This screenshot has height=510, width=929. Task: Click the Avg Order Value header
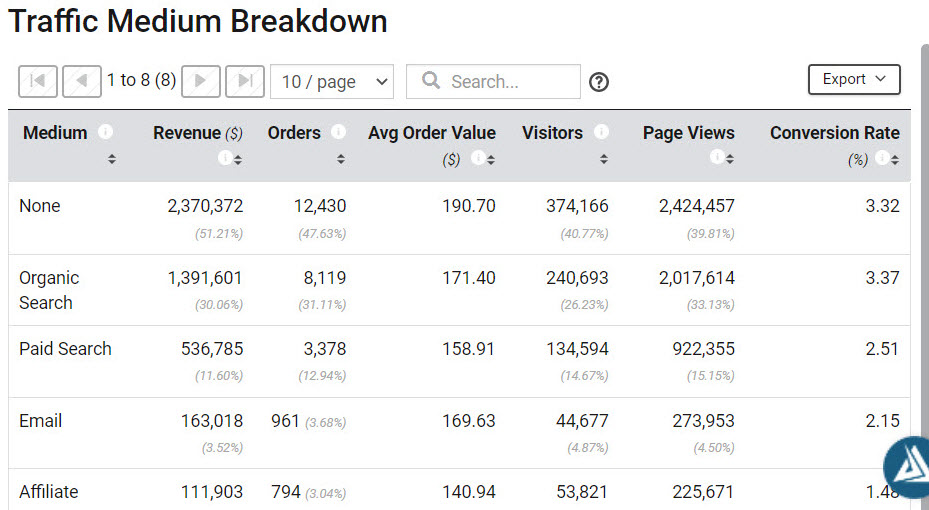(x=432, y=133)
